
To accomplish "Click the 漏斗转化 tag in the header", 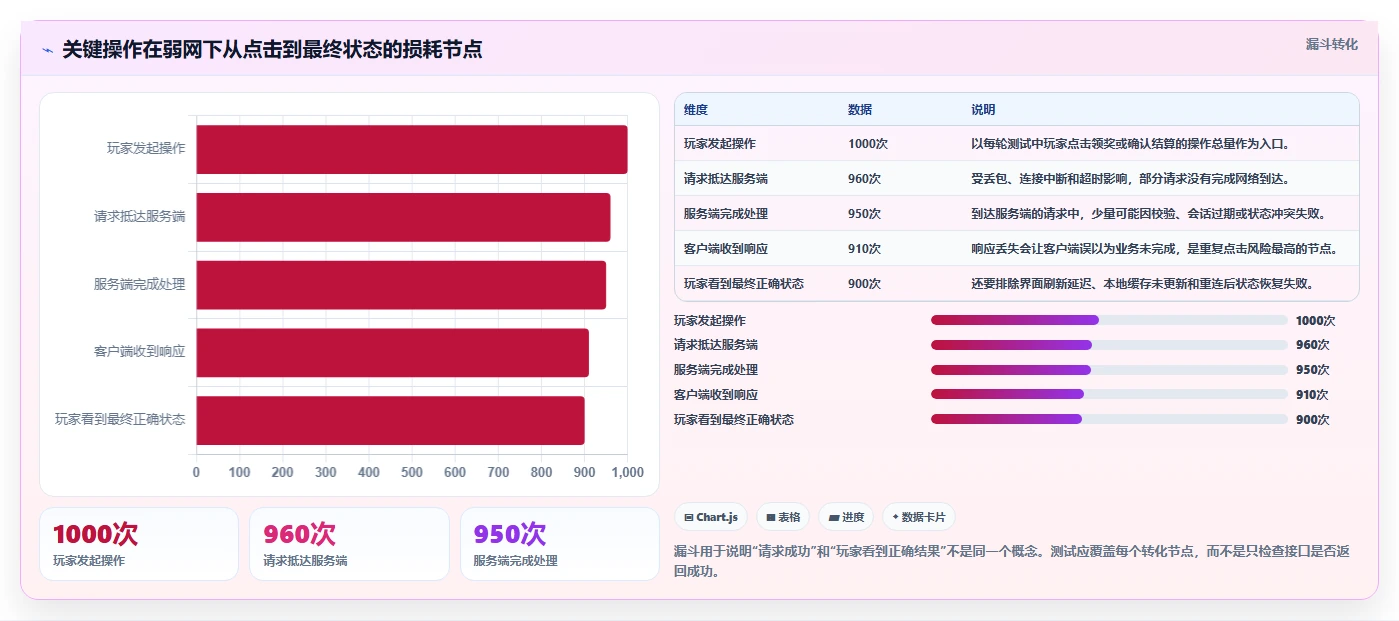I will point(1331,44).
